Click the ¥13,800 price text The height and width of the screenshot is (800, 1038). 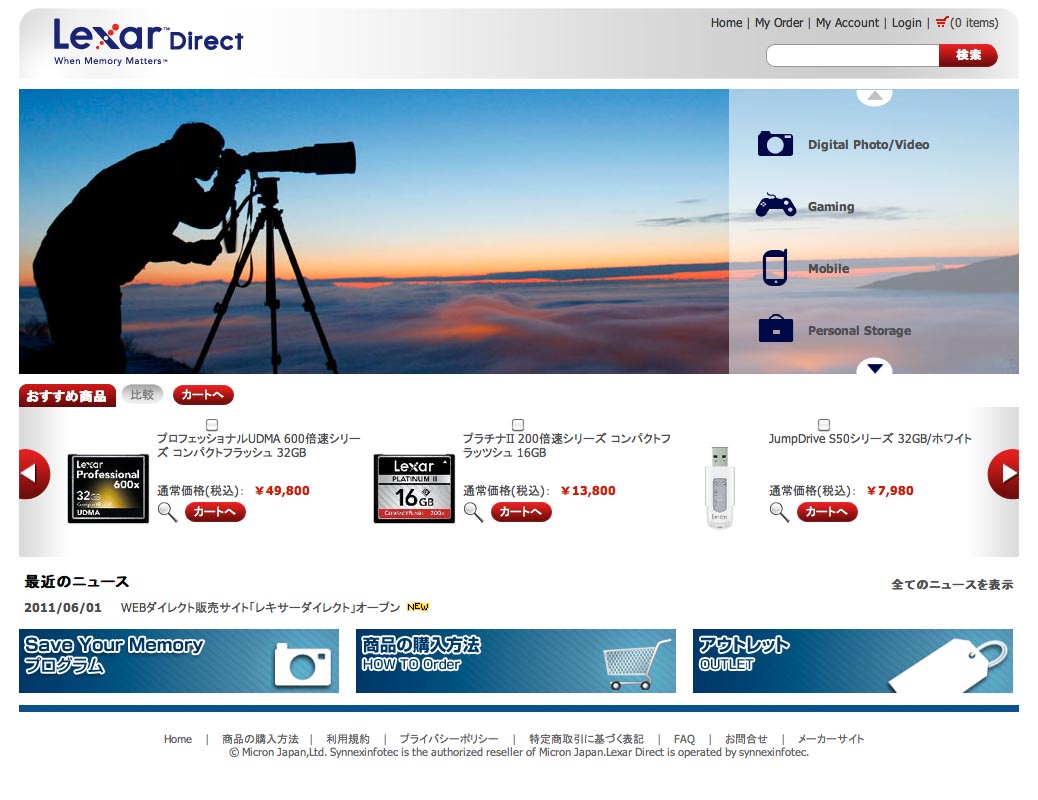point(588,491)
